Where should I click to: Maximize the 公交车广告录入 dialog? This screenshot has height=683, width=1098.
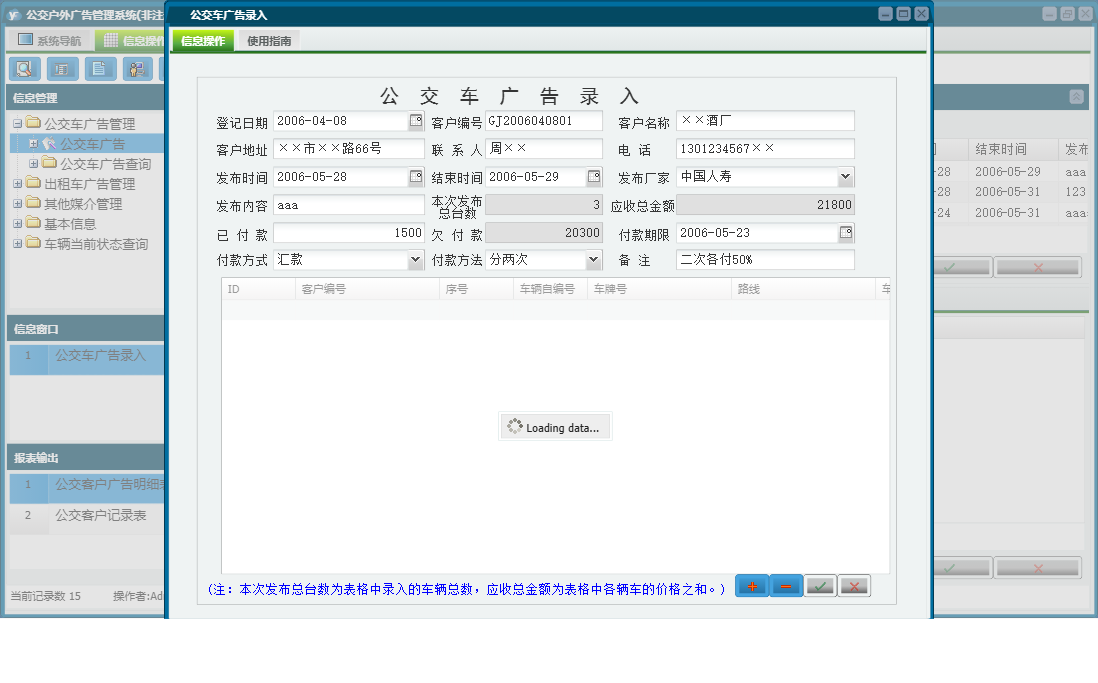coord(903,13)
